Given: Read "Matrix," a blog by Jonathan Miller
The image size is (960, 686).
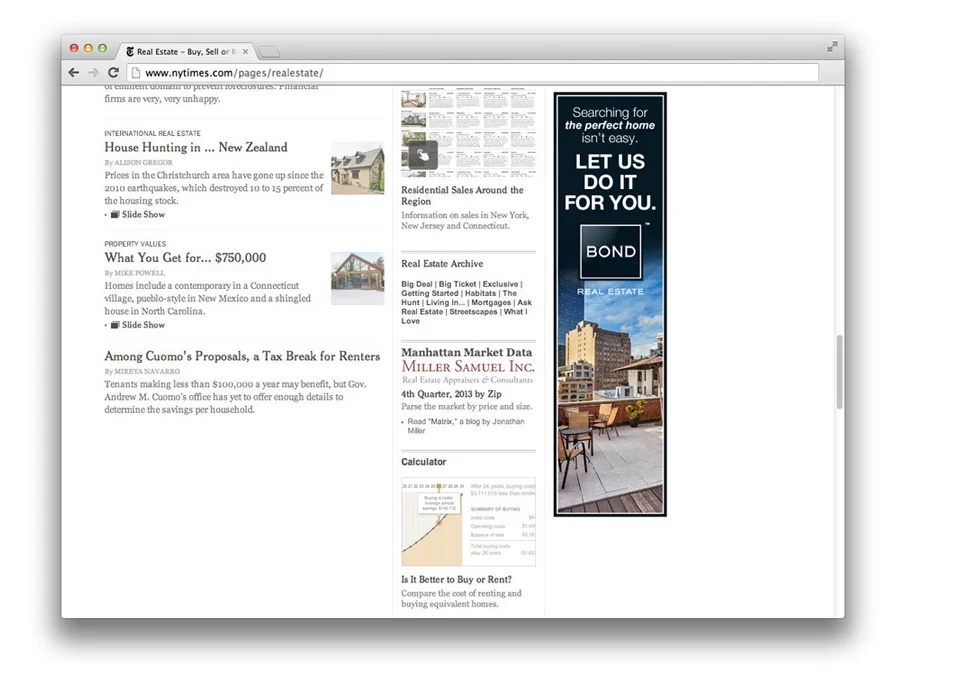Looking at the screenshot, I should pos(466,426).
